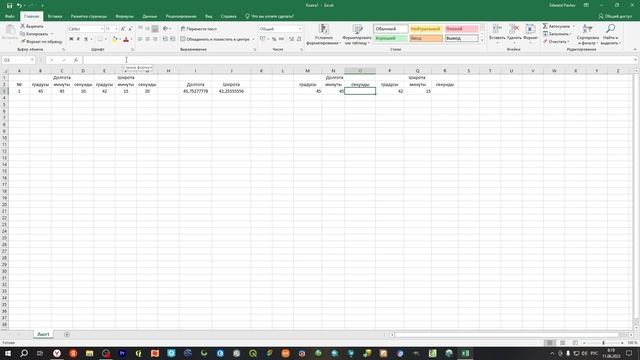Apply comma thousands separator format
This screenshot has height=360, width=640.
tap(282, 39)
